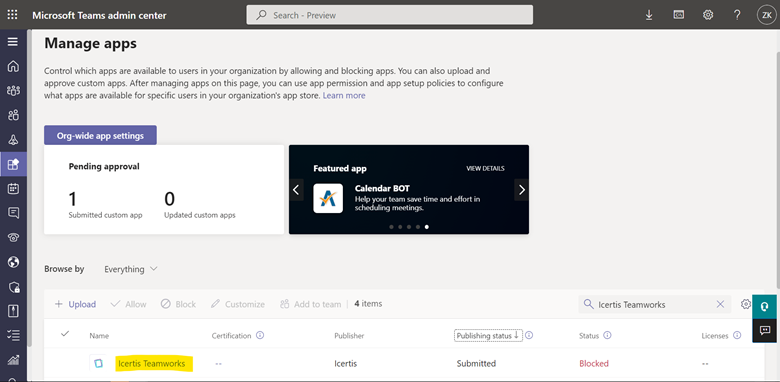This screenshot has width=780, height=382.
Task: Open the teal help headset widget
Action: [x=765, y=306]
